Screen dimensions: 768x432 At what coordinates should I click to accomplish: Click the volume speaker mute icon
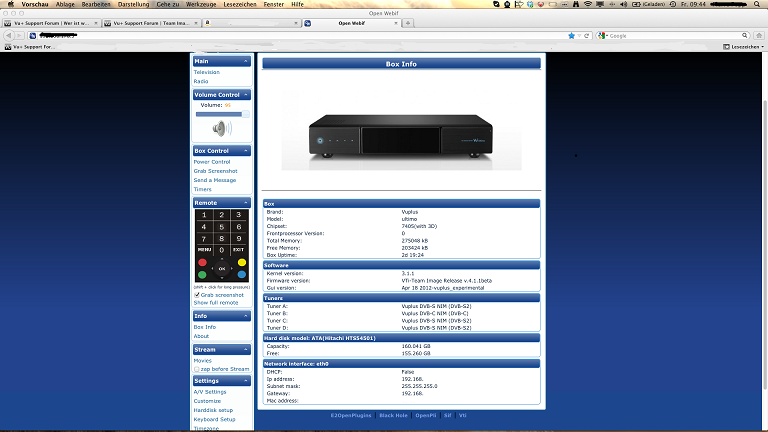tap(221, 129)
